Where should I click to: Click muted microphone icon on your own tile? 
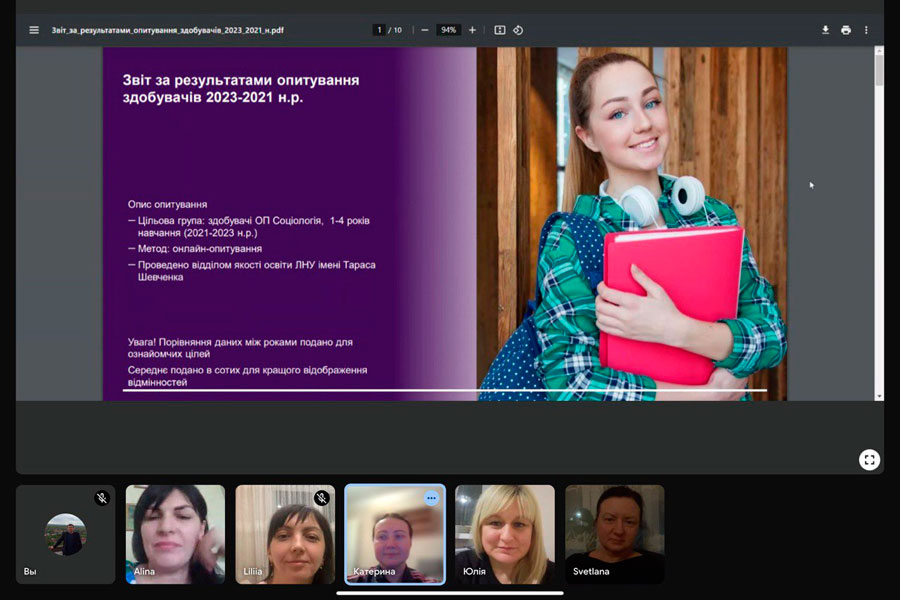coord(101,498)
